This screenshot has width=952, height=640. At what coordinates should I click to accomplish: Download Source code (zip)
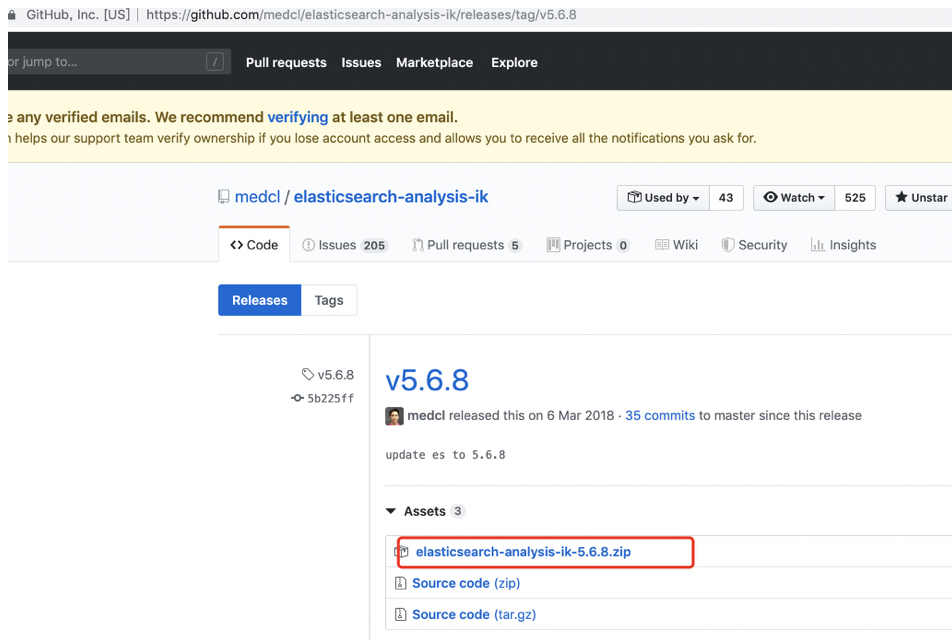[466, 583]
